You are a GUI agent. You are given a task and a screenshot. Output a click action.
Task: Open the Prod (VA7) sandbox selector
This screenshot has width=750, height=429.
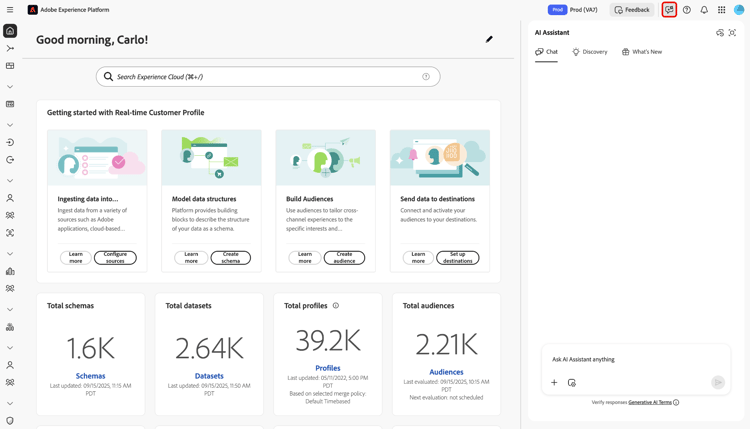(x=573, y=10)
